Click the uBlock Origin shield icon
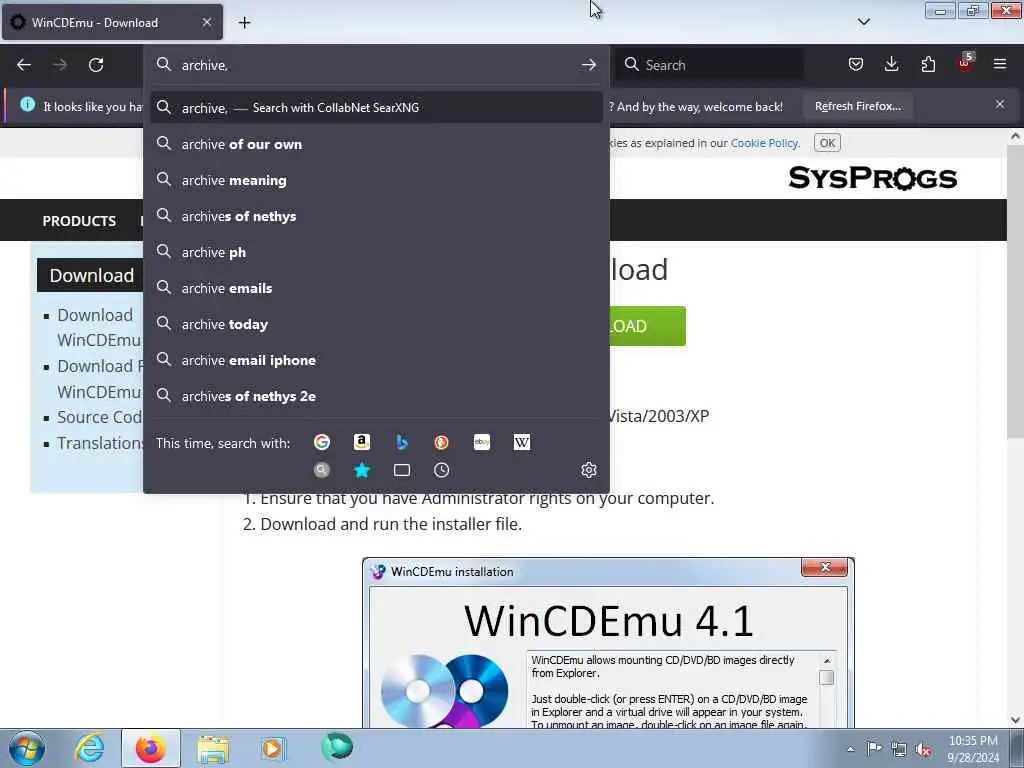This screenshot has height=768, width=1024. click(965, 63)
